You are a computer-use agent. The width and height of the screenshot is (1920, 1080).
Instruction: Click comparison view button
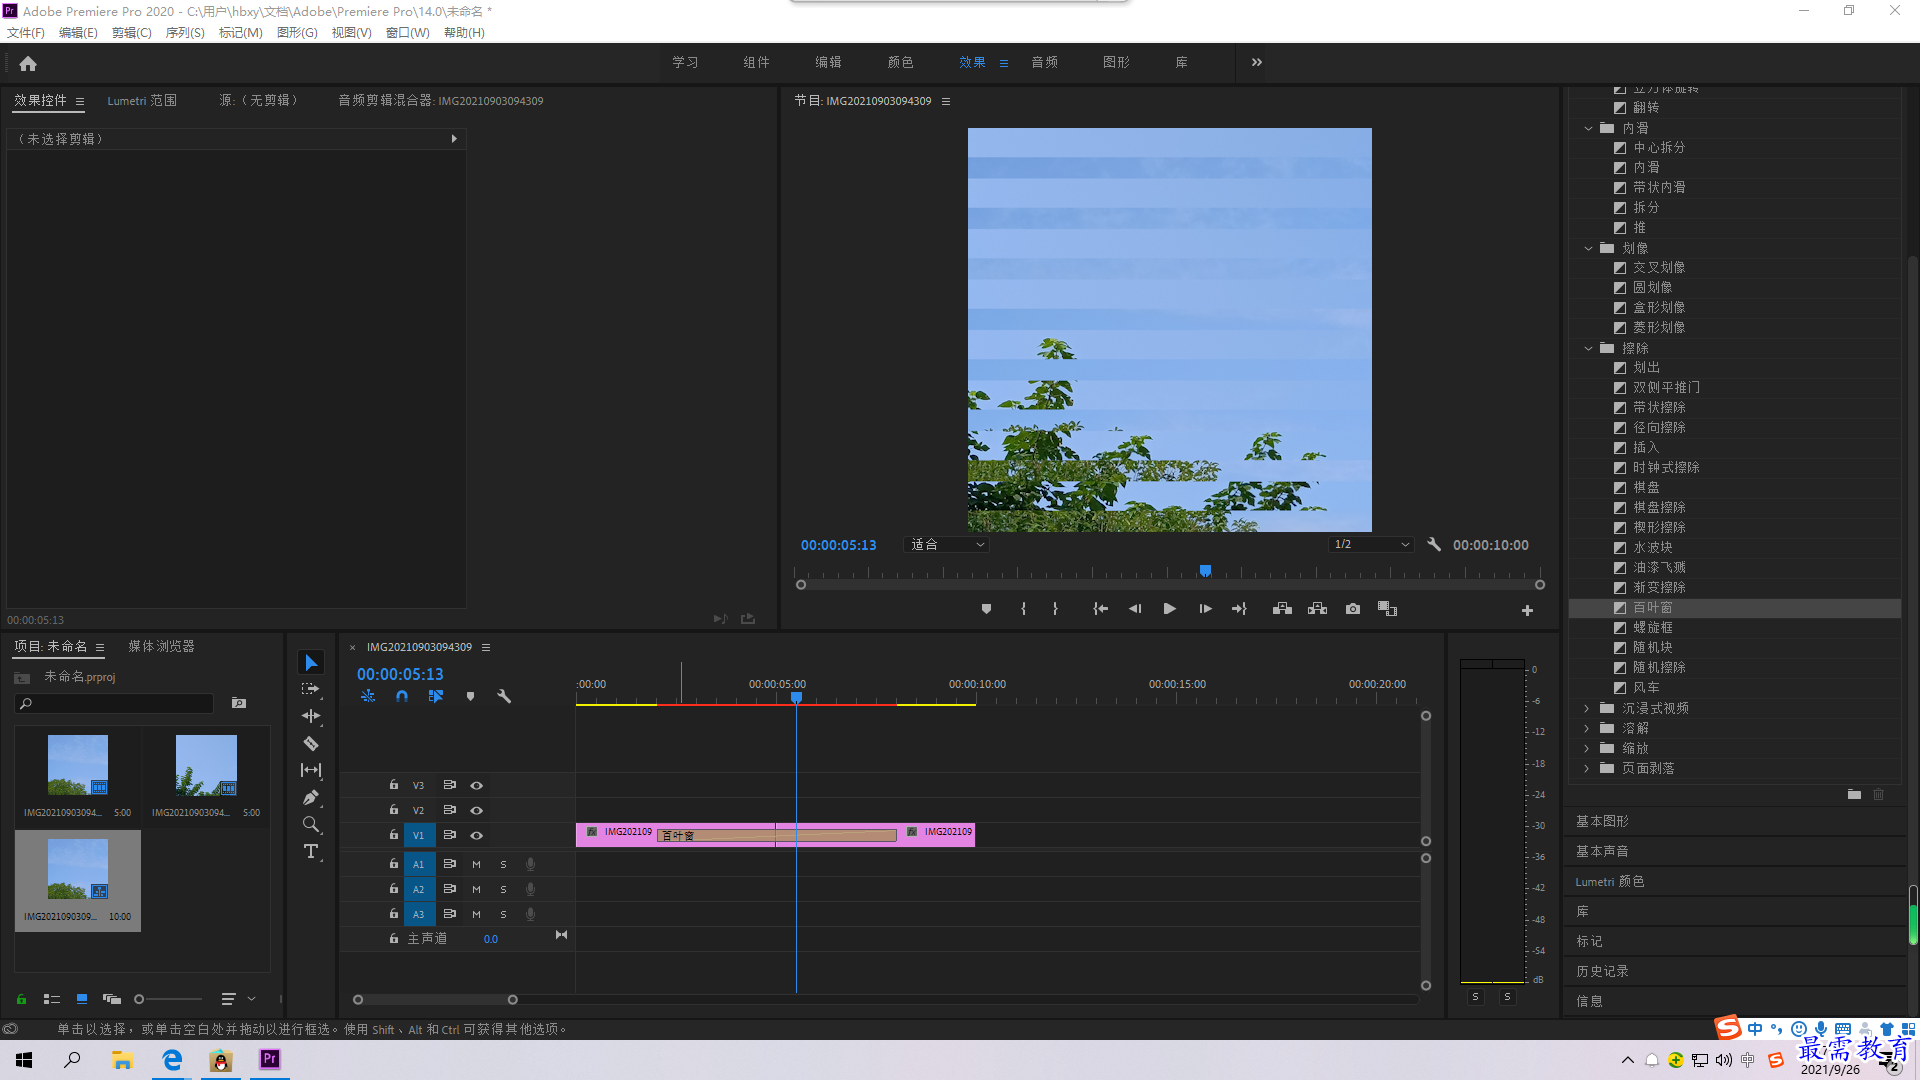tap(1387, 609)
